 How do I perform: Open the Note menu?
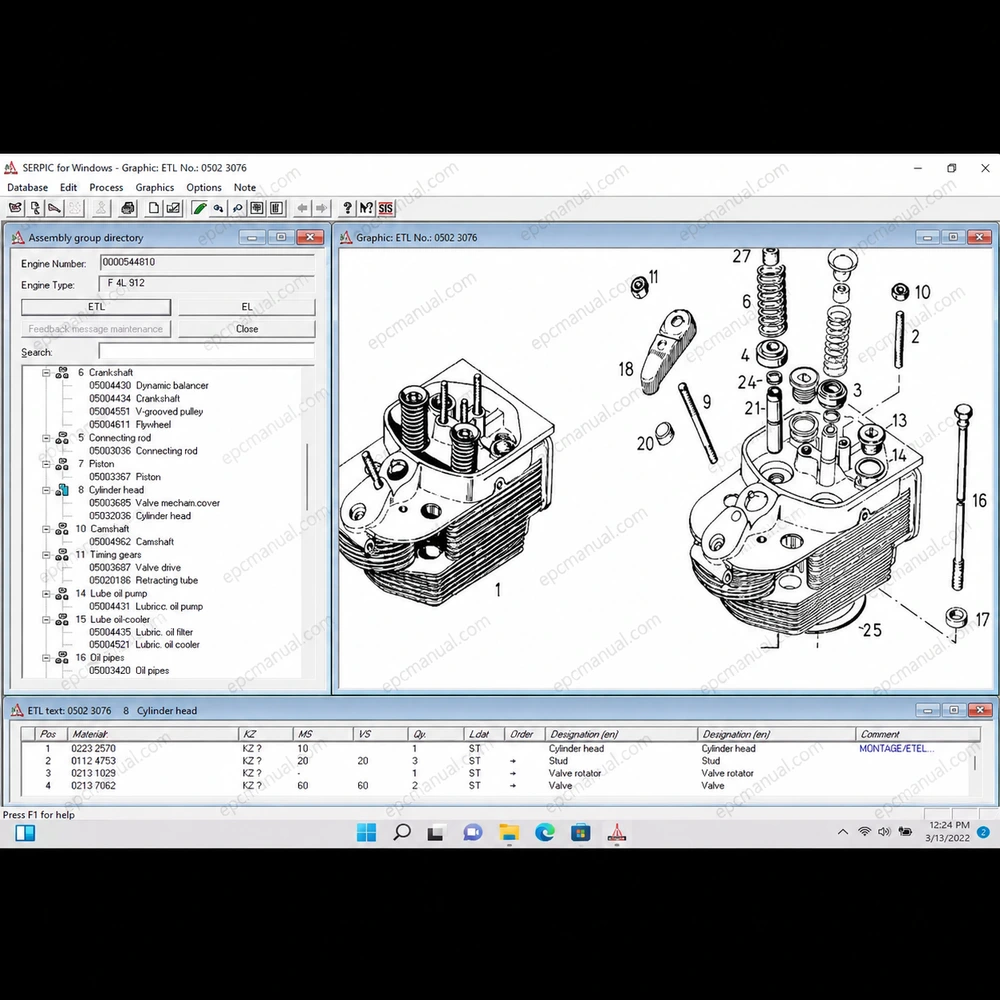click(x=245, y=188)
